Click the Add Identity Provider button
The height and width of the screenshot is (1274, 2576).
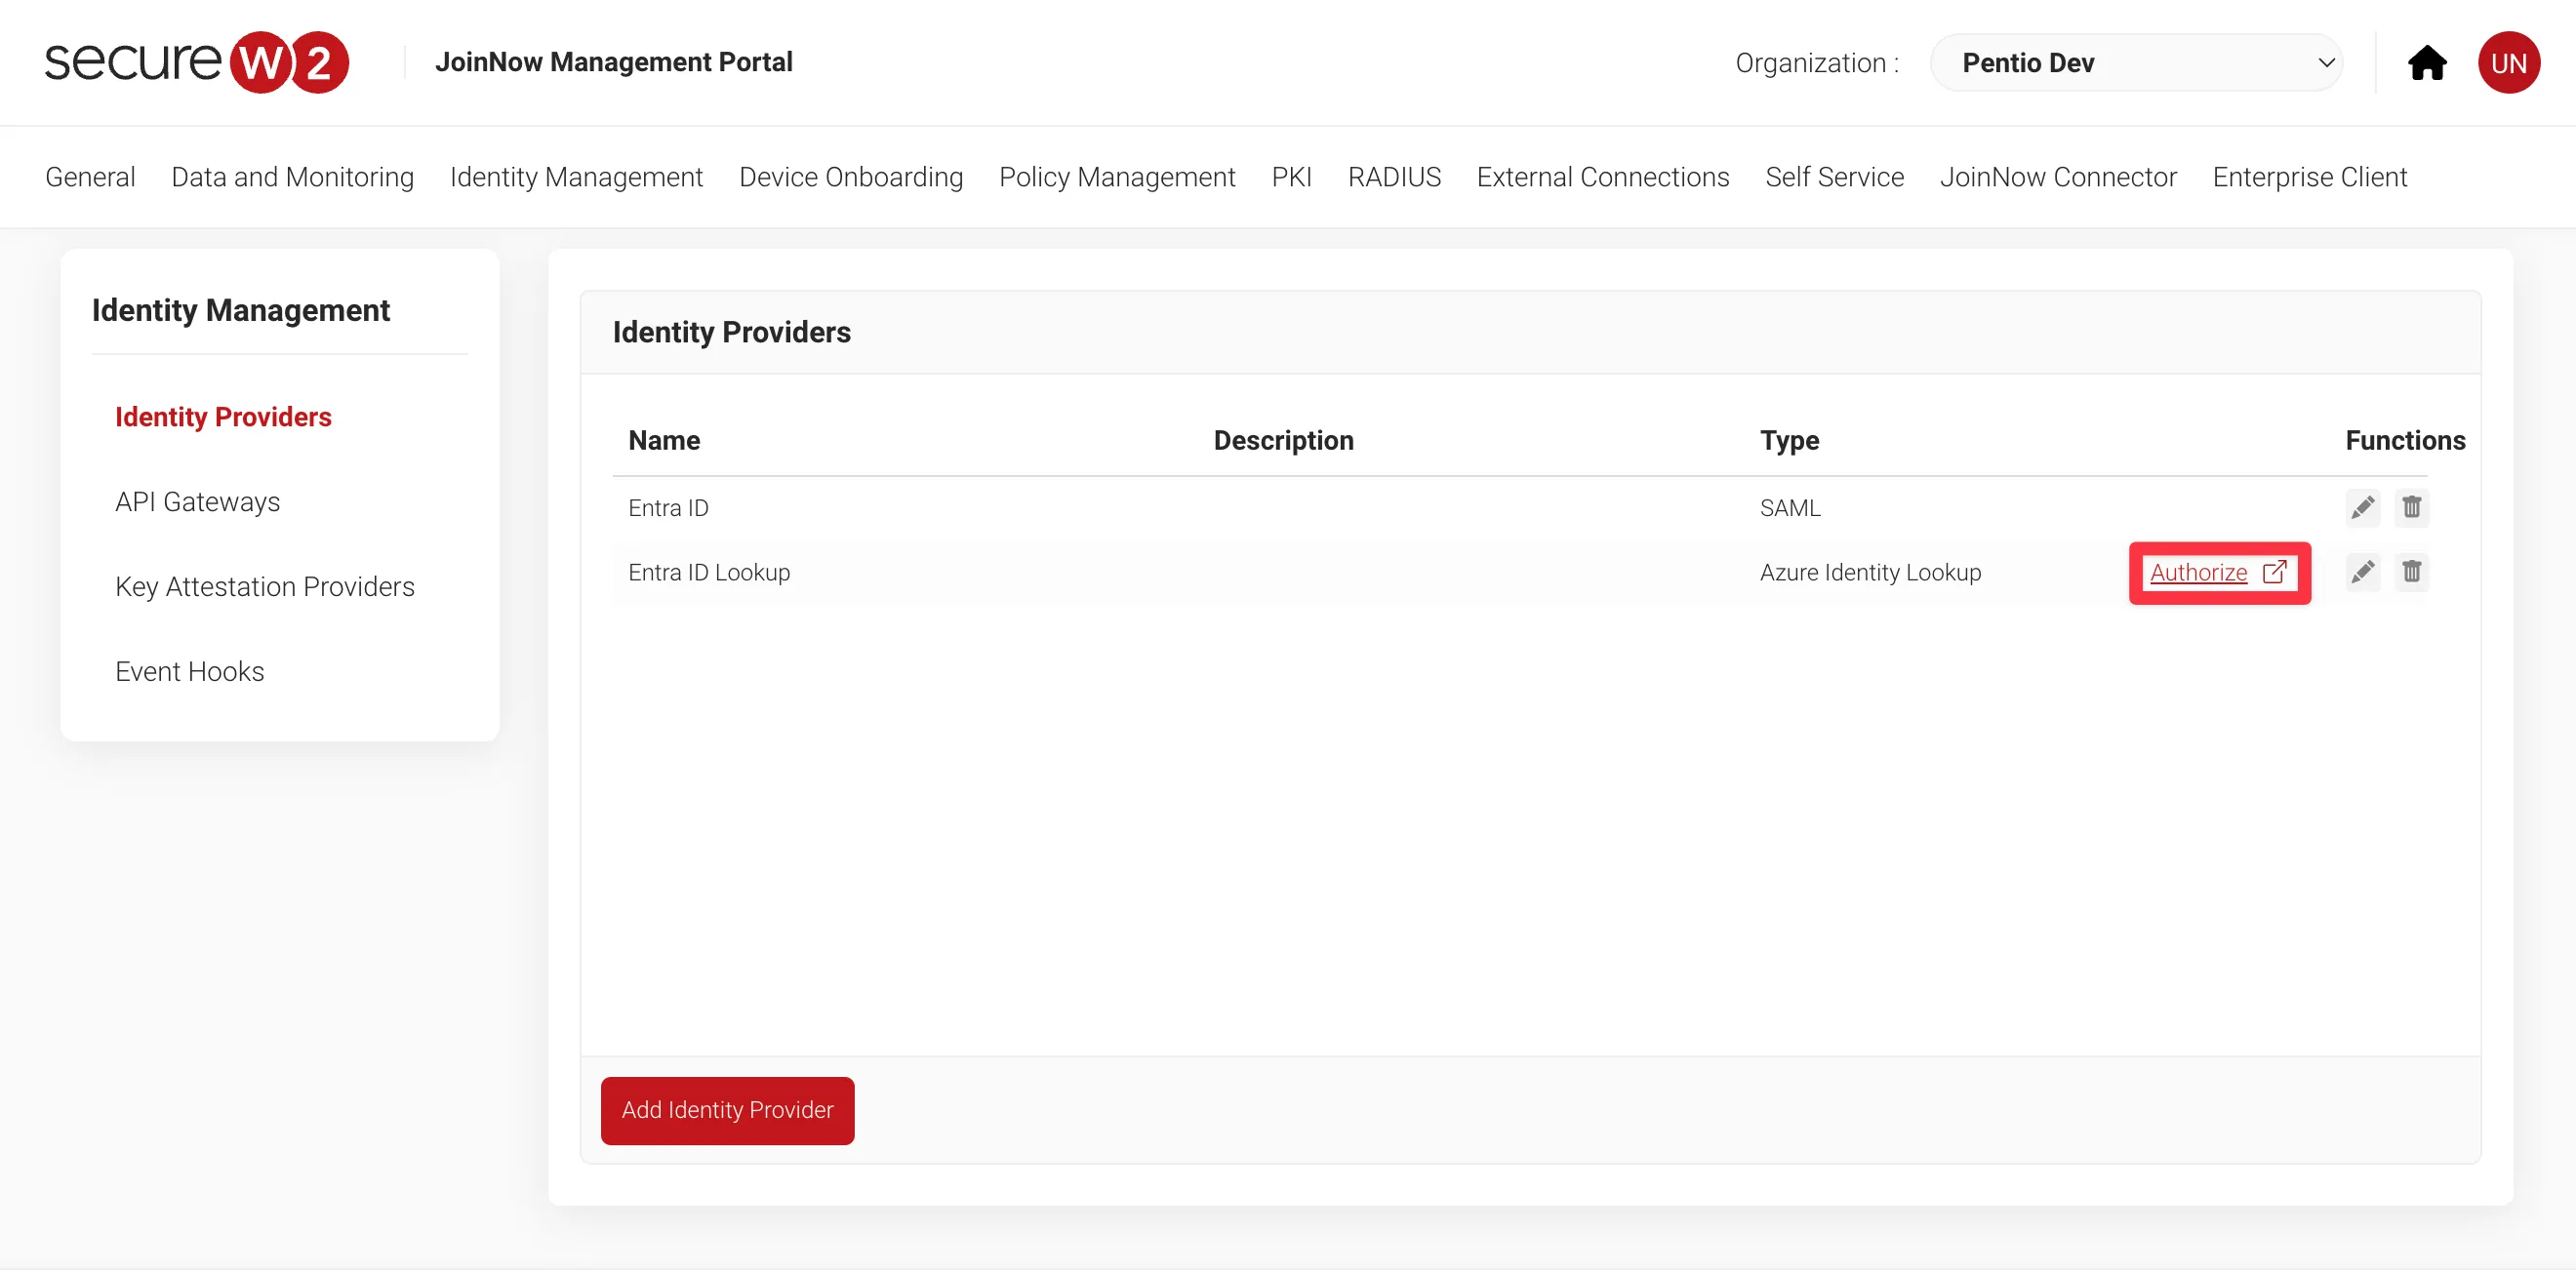727,1110
